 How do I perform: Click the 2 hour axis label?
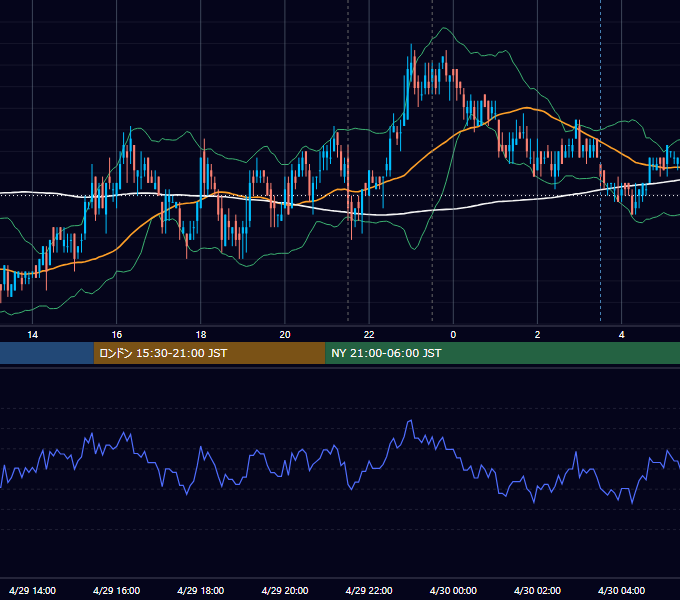(x=537, y=335)
